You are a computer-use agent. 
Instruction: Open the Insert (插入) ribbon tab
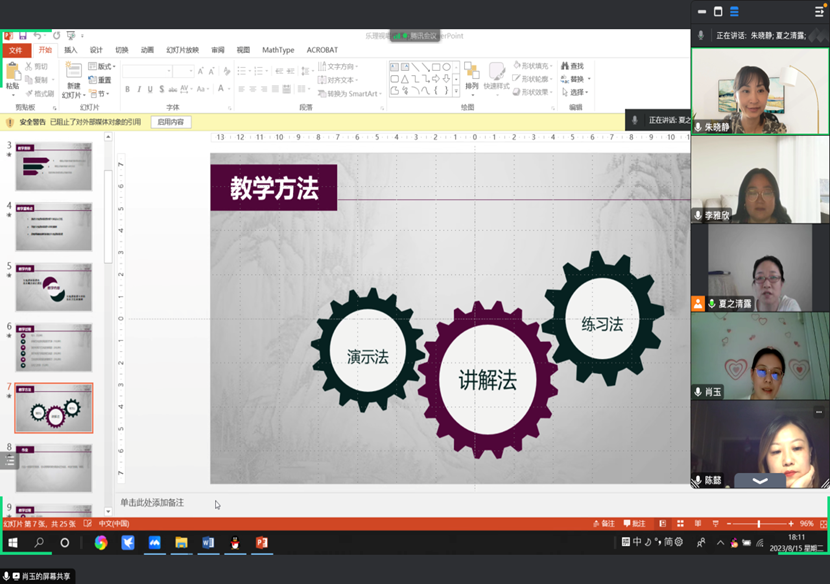70,49
